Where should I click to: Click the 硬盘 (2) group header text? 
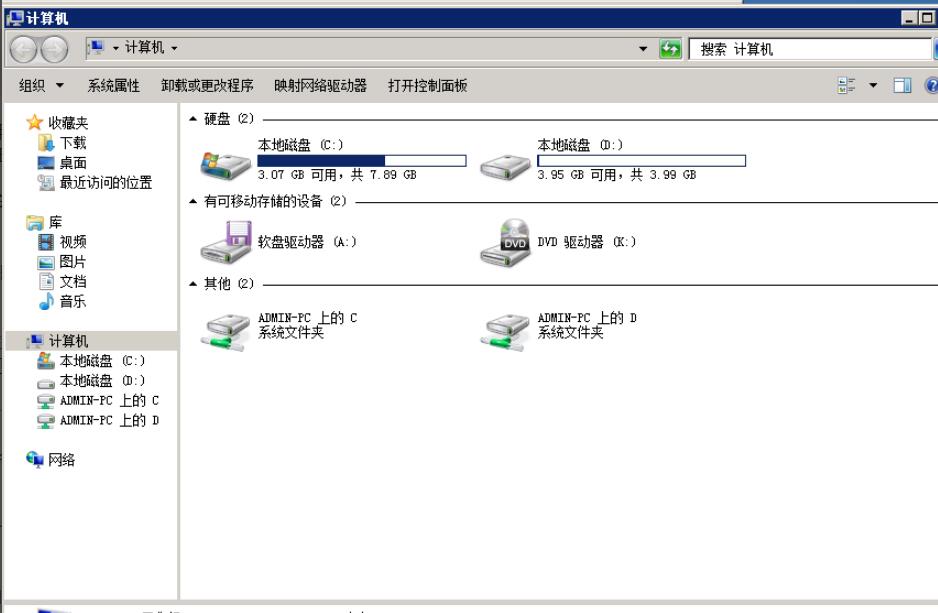[x=229, y=119]
